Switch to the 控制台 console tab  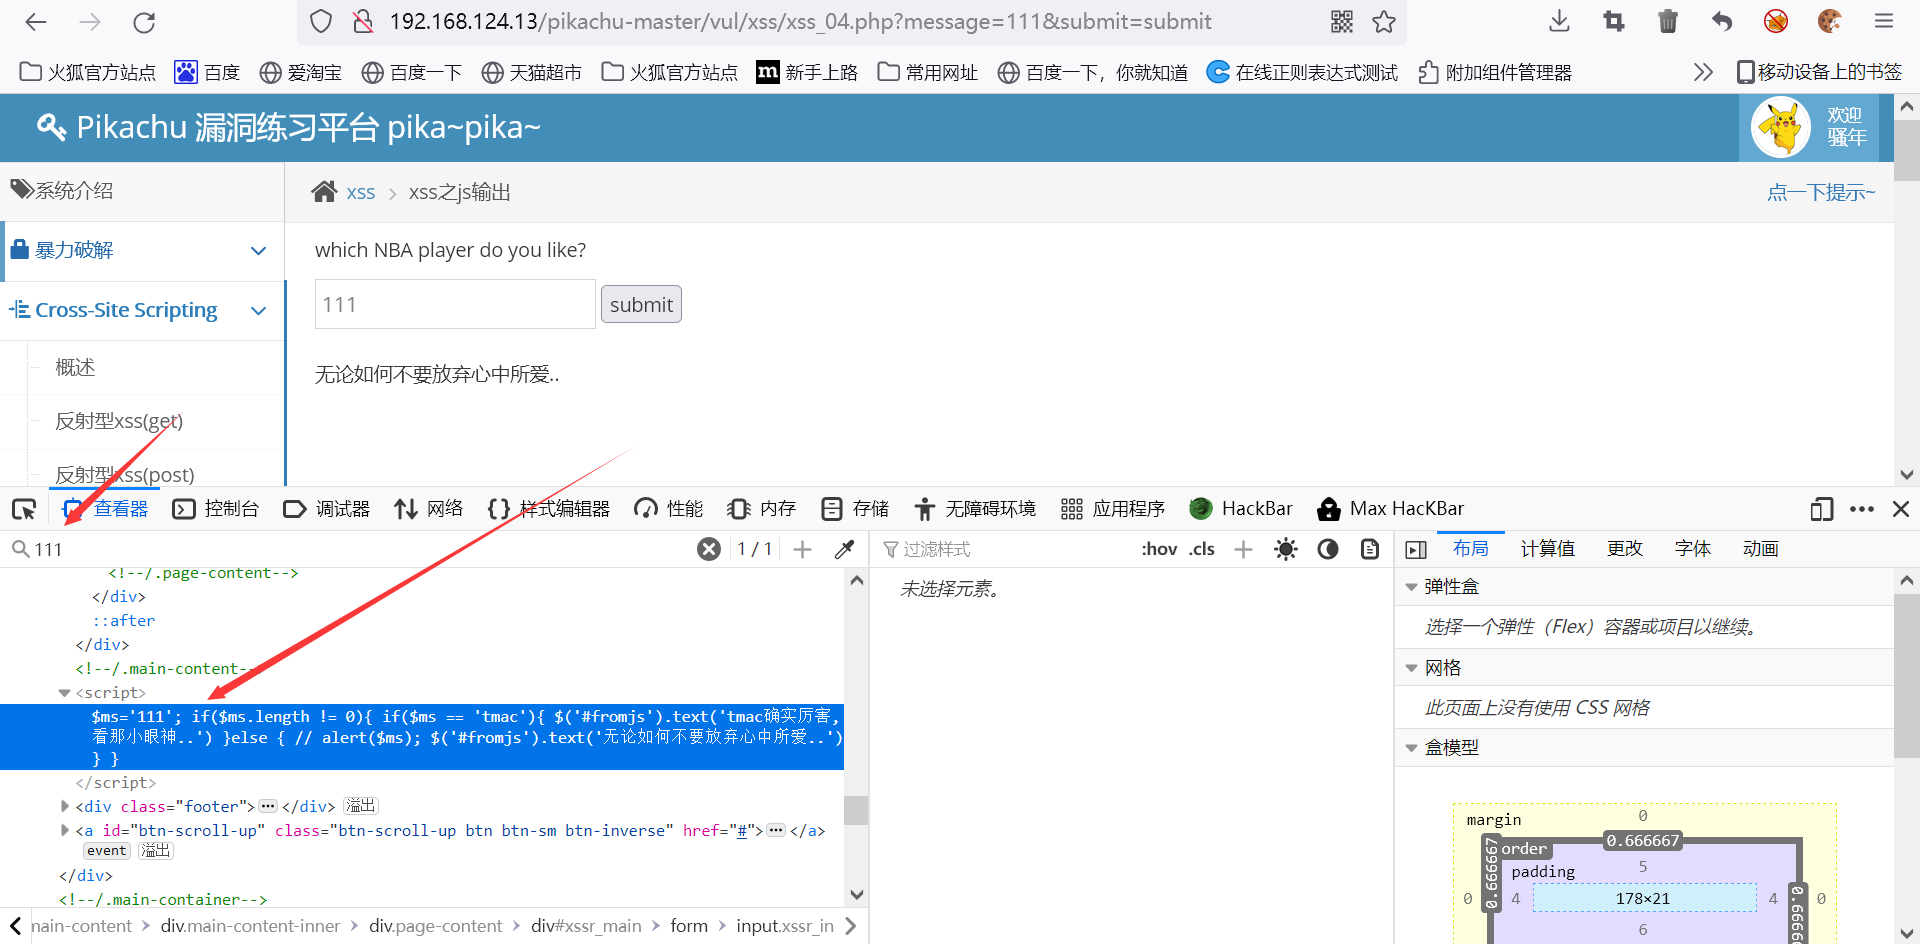click(216, 508)
